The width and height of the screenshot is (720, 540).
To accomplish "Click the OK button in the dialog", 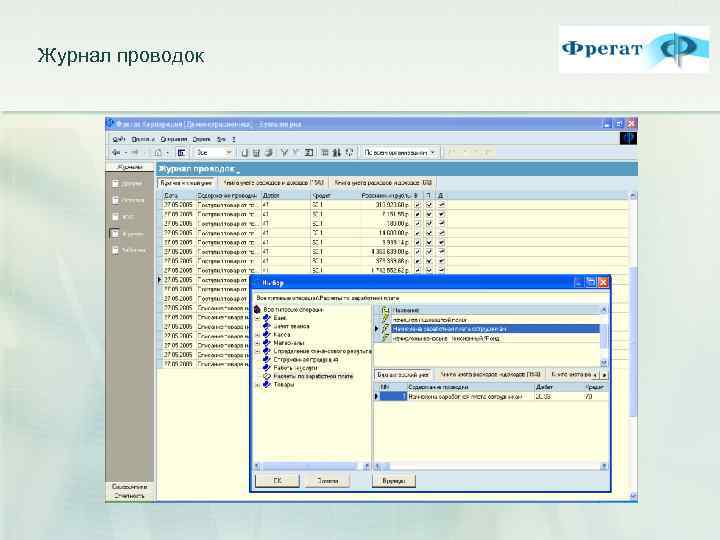I will pos(277,480).
